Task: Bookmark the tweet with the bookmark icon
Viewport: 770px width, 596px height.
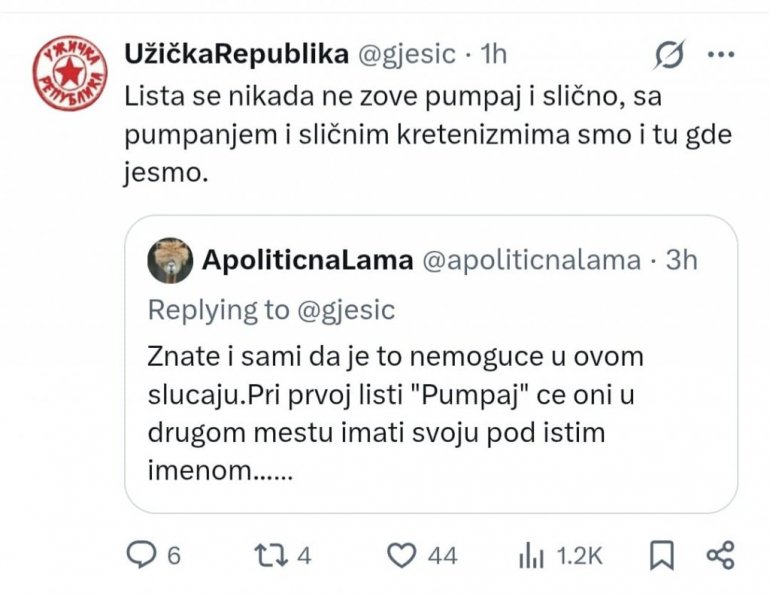Action: pyautogui.click(x=661, y=555)
